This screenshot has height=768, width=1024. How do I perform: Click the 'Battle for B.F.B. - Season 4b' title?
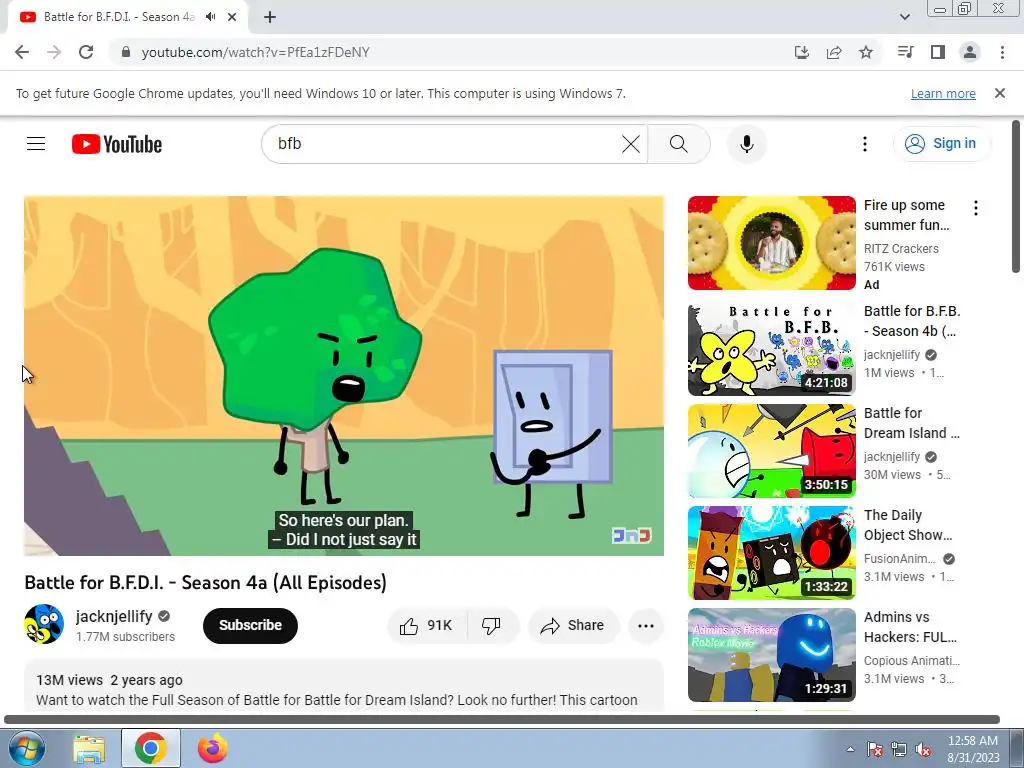pyautogui.click(x=912, y=321)
